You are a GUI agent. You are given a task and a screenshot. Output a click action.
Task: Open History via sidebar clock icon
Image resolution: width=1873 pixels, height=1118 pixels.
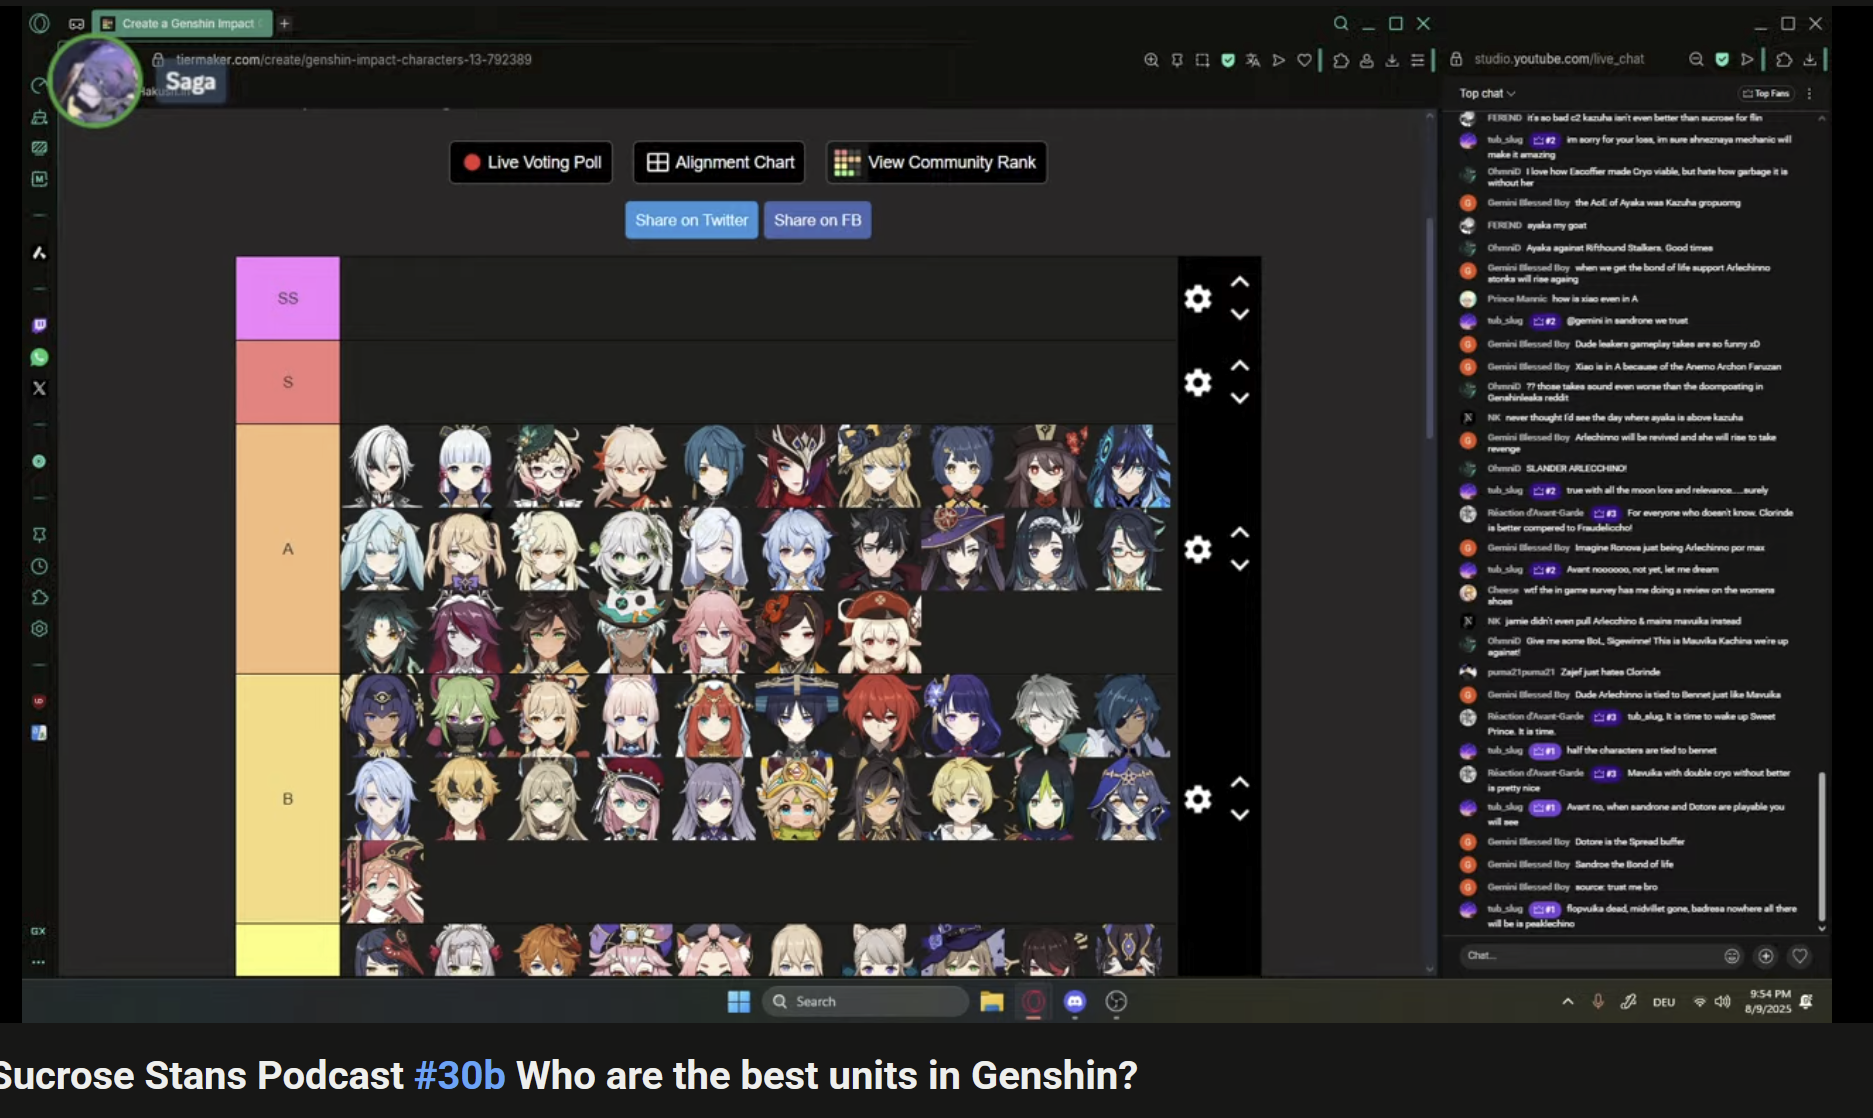(x=39, y=566)
